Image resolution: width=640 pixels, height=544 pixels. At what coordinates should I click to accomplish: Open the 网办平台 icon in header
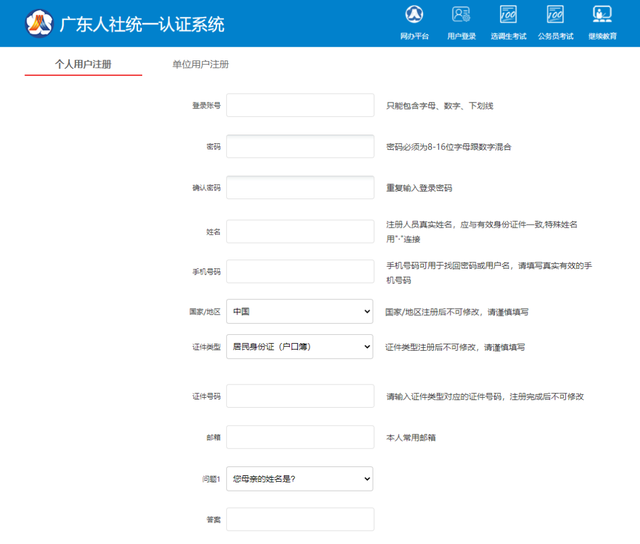[414, 15]
